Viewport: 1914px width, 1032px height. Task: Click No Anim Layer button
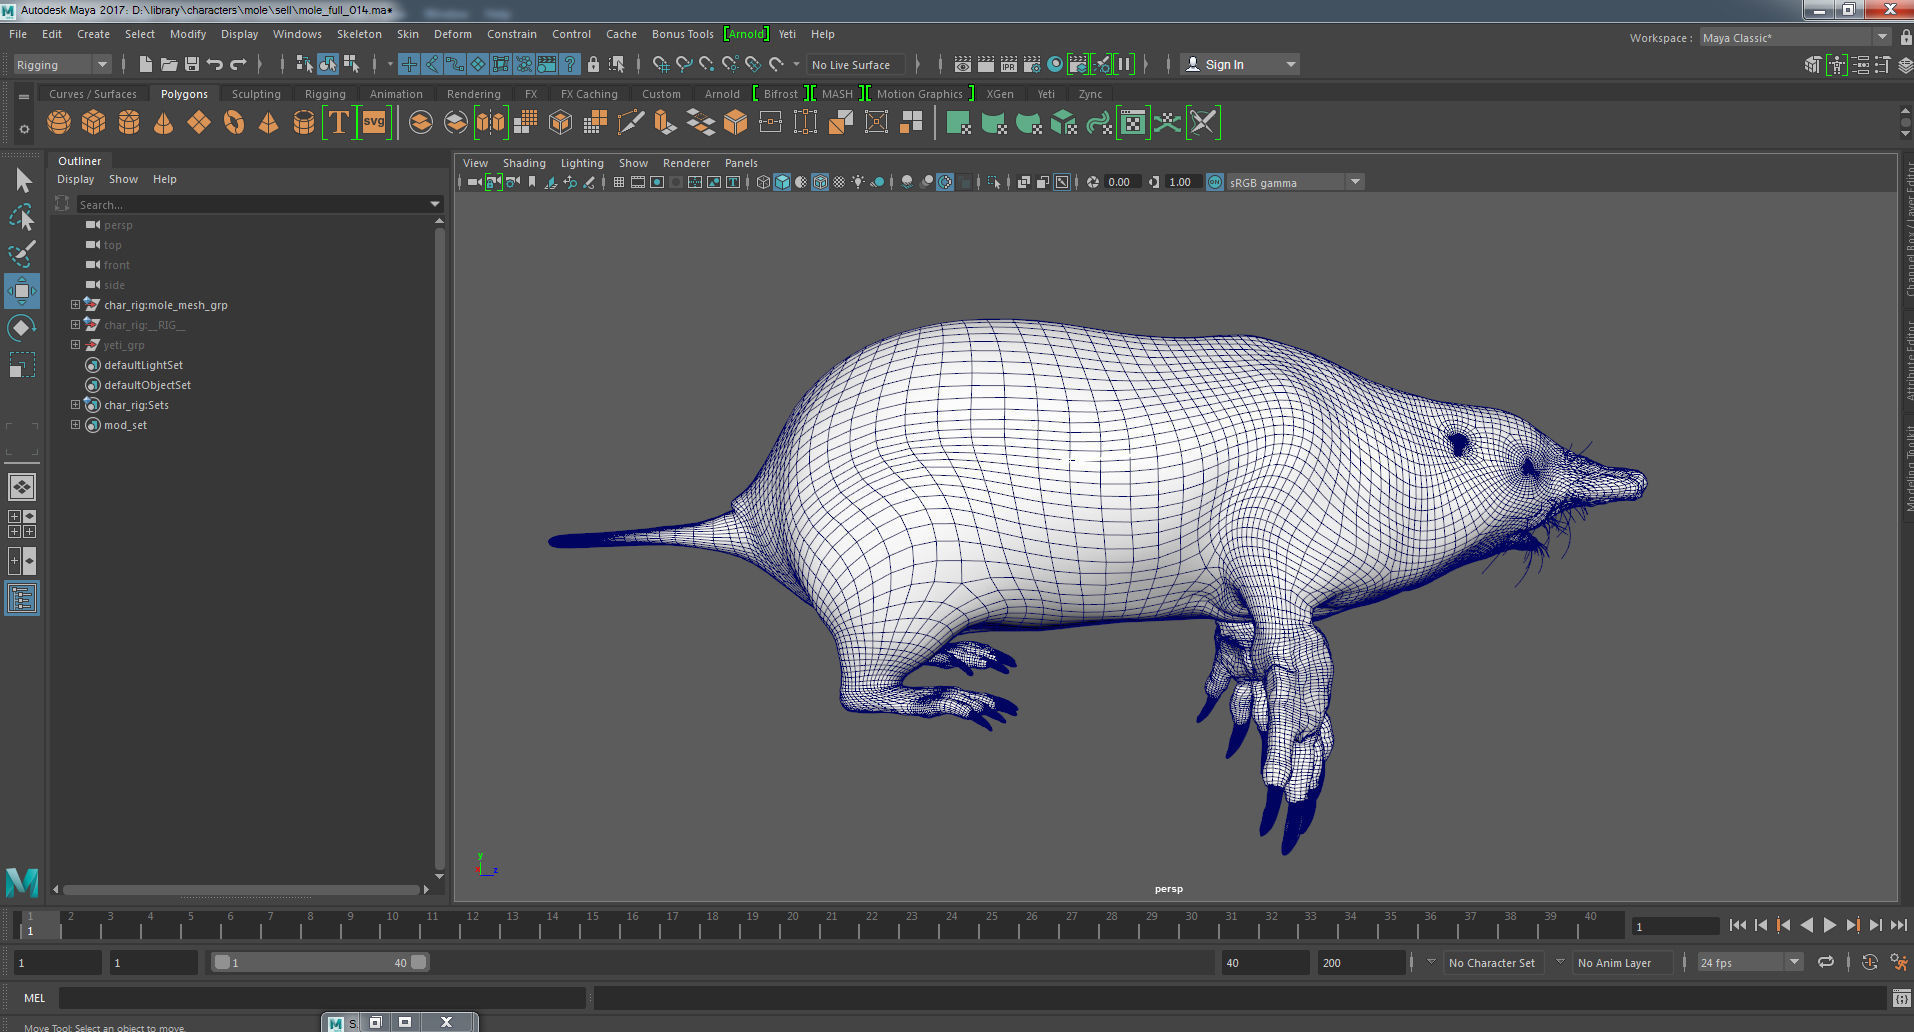(x=1622, y=962)
